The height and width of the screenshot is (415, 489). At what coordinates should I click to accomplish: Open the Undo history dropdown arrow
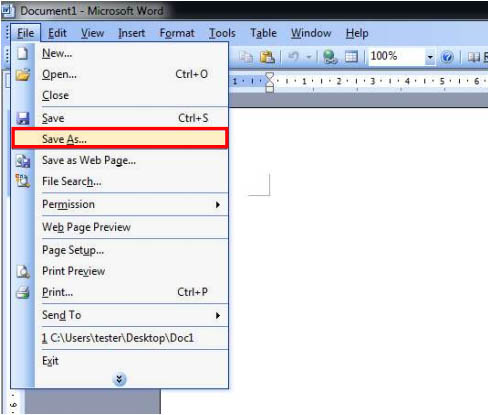tap(309, 57)
